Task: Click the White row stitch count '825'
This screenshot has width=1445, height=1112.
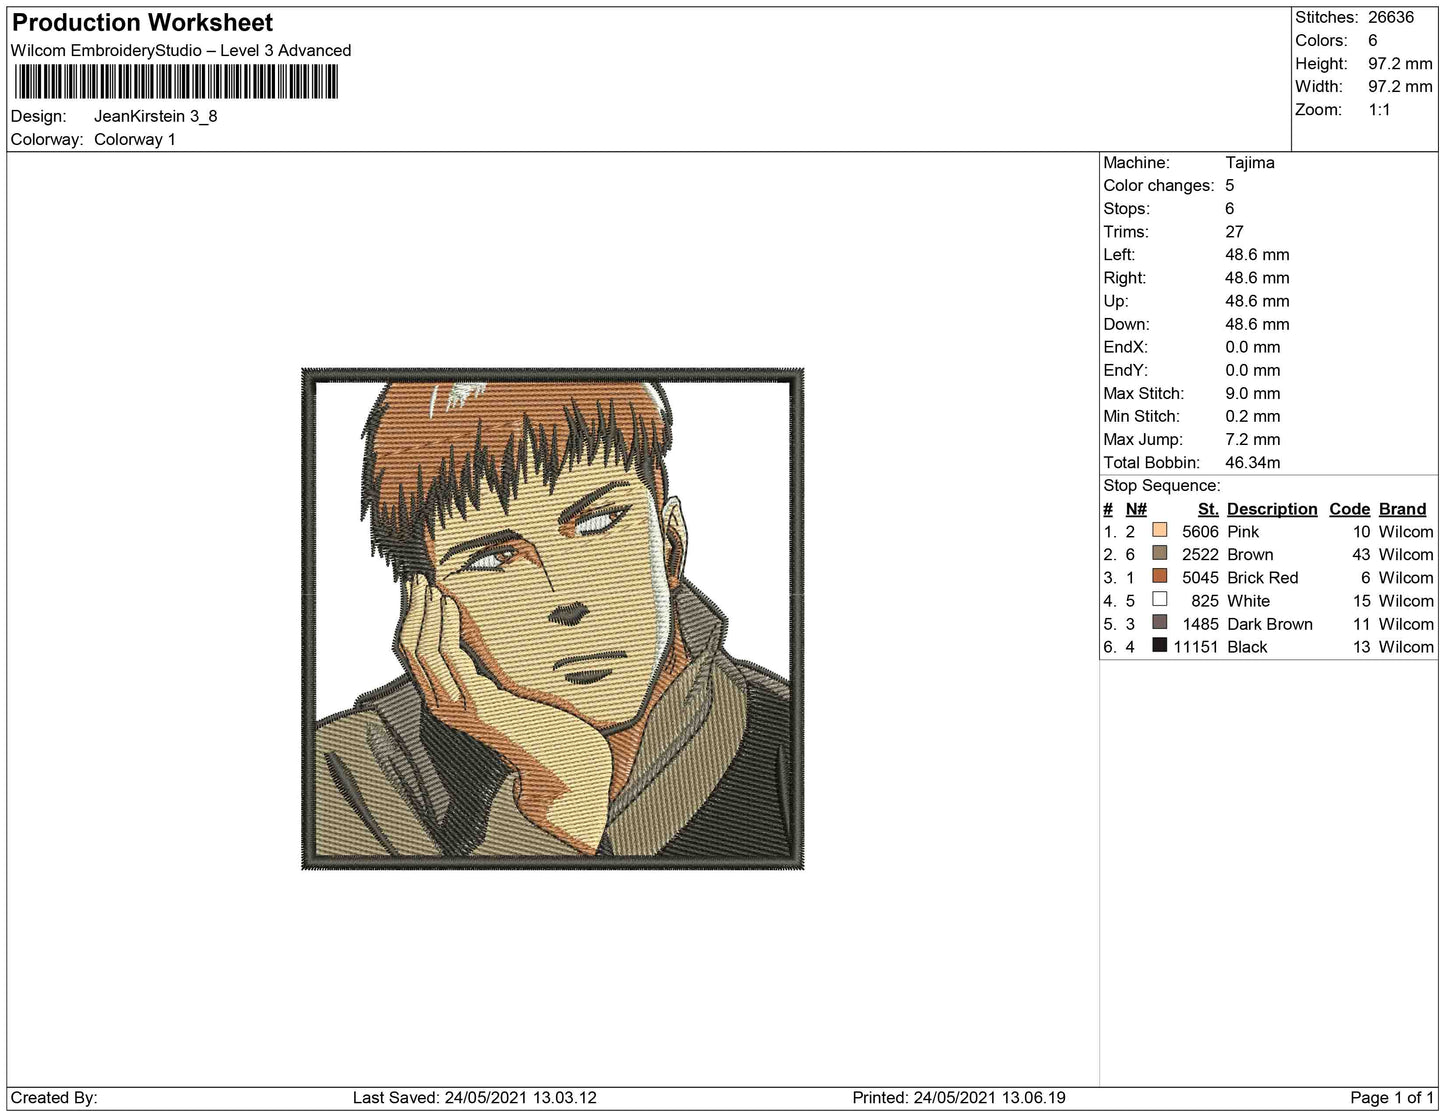Action: coord(1205,601)
